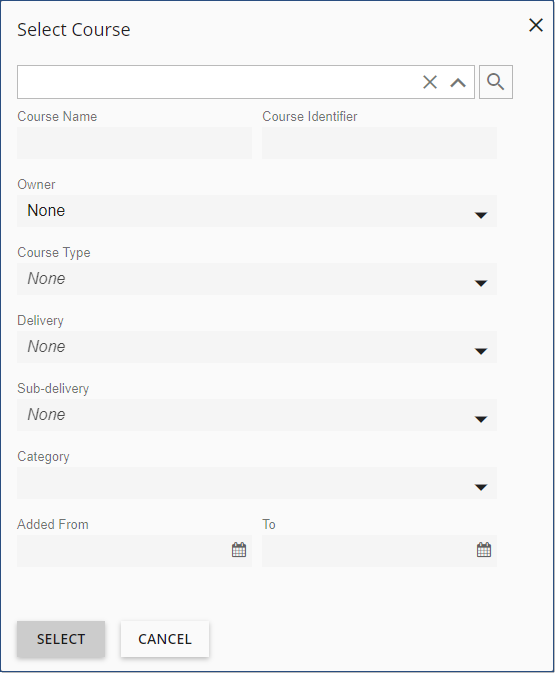The image size is (557, 675).
Task: Click the magnifier search icon
Action: [496, 82]
